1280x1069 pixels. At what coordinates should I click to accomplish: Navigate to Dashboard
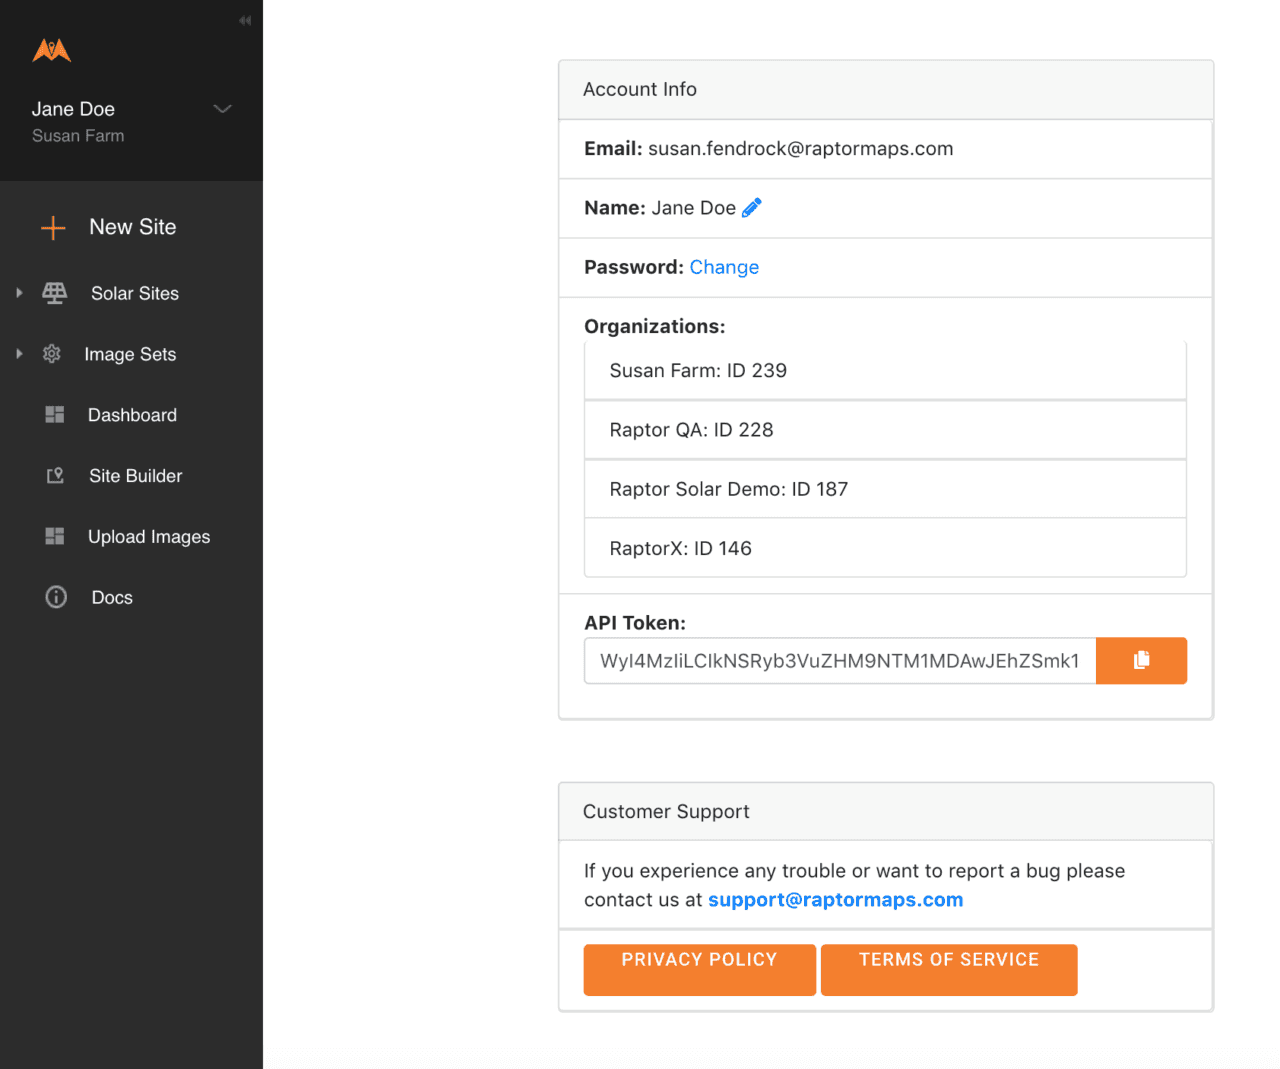click(132, 415)
